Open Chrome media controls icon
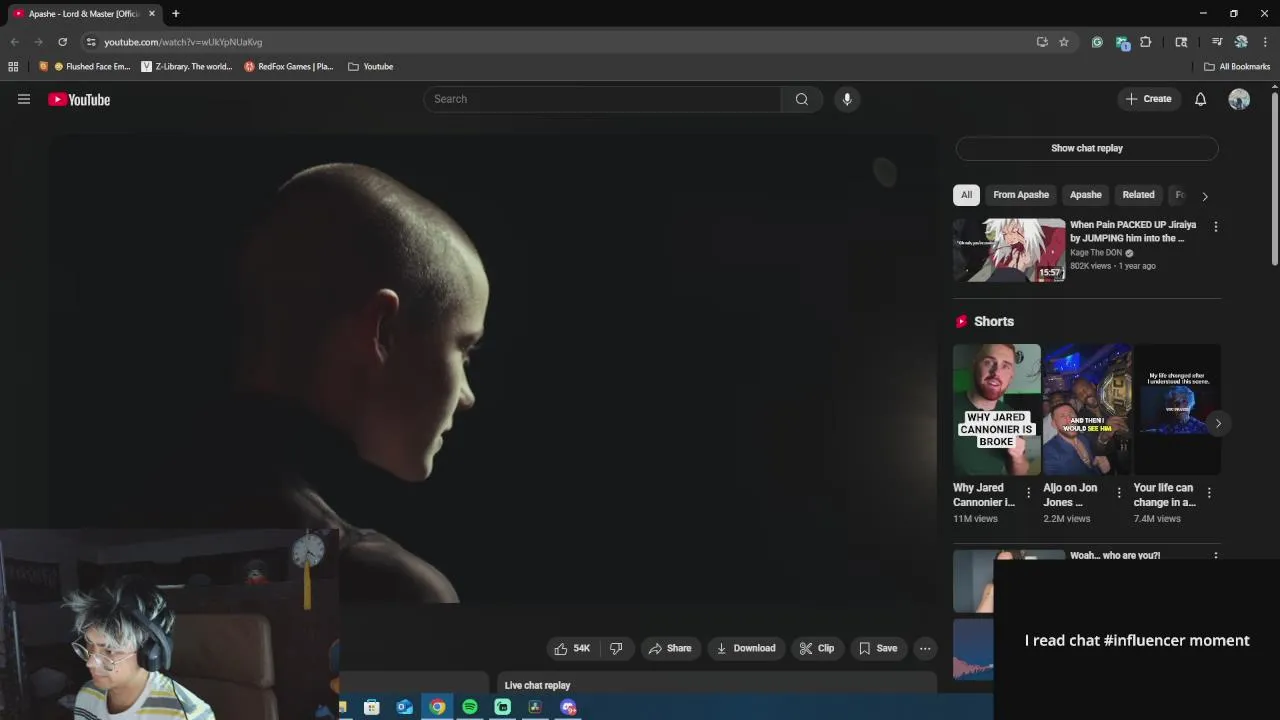 coord(1217,42)
